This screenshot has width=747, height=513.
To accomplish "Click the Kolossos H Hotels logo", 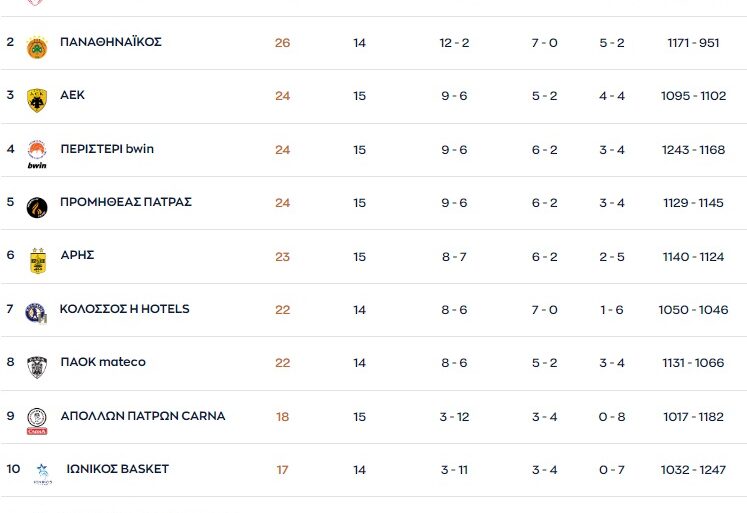I will click(x=37, y=312).
